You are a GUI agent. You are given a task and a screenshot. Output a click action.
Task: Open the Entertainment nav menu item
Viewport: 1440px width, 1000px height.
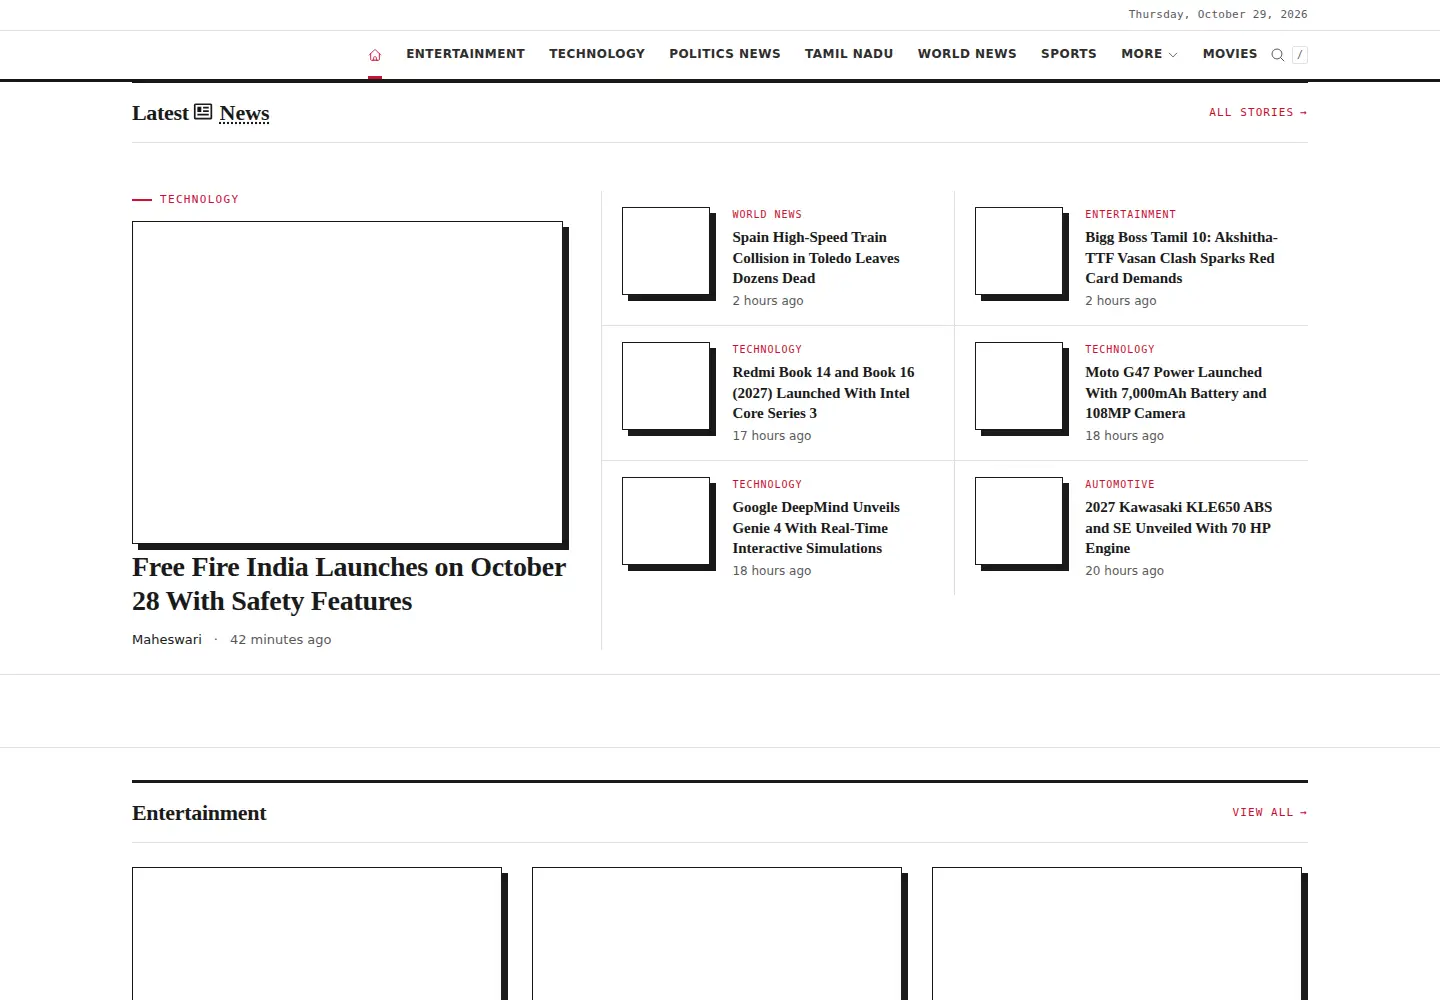(x=465, y=54)
